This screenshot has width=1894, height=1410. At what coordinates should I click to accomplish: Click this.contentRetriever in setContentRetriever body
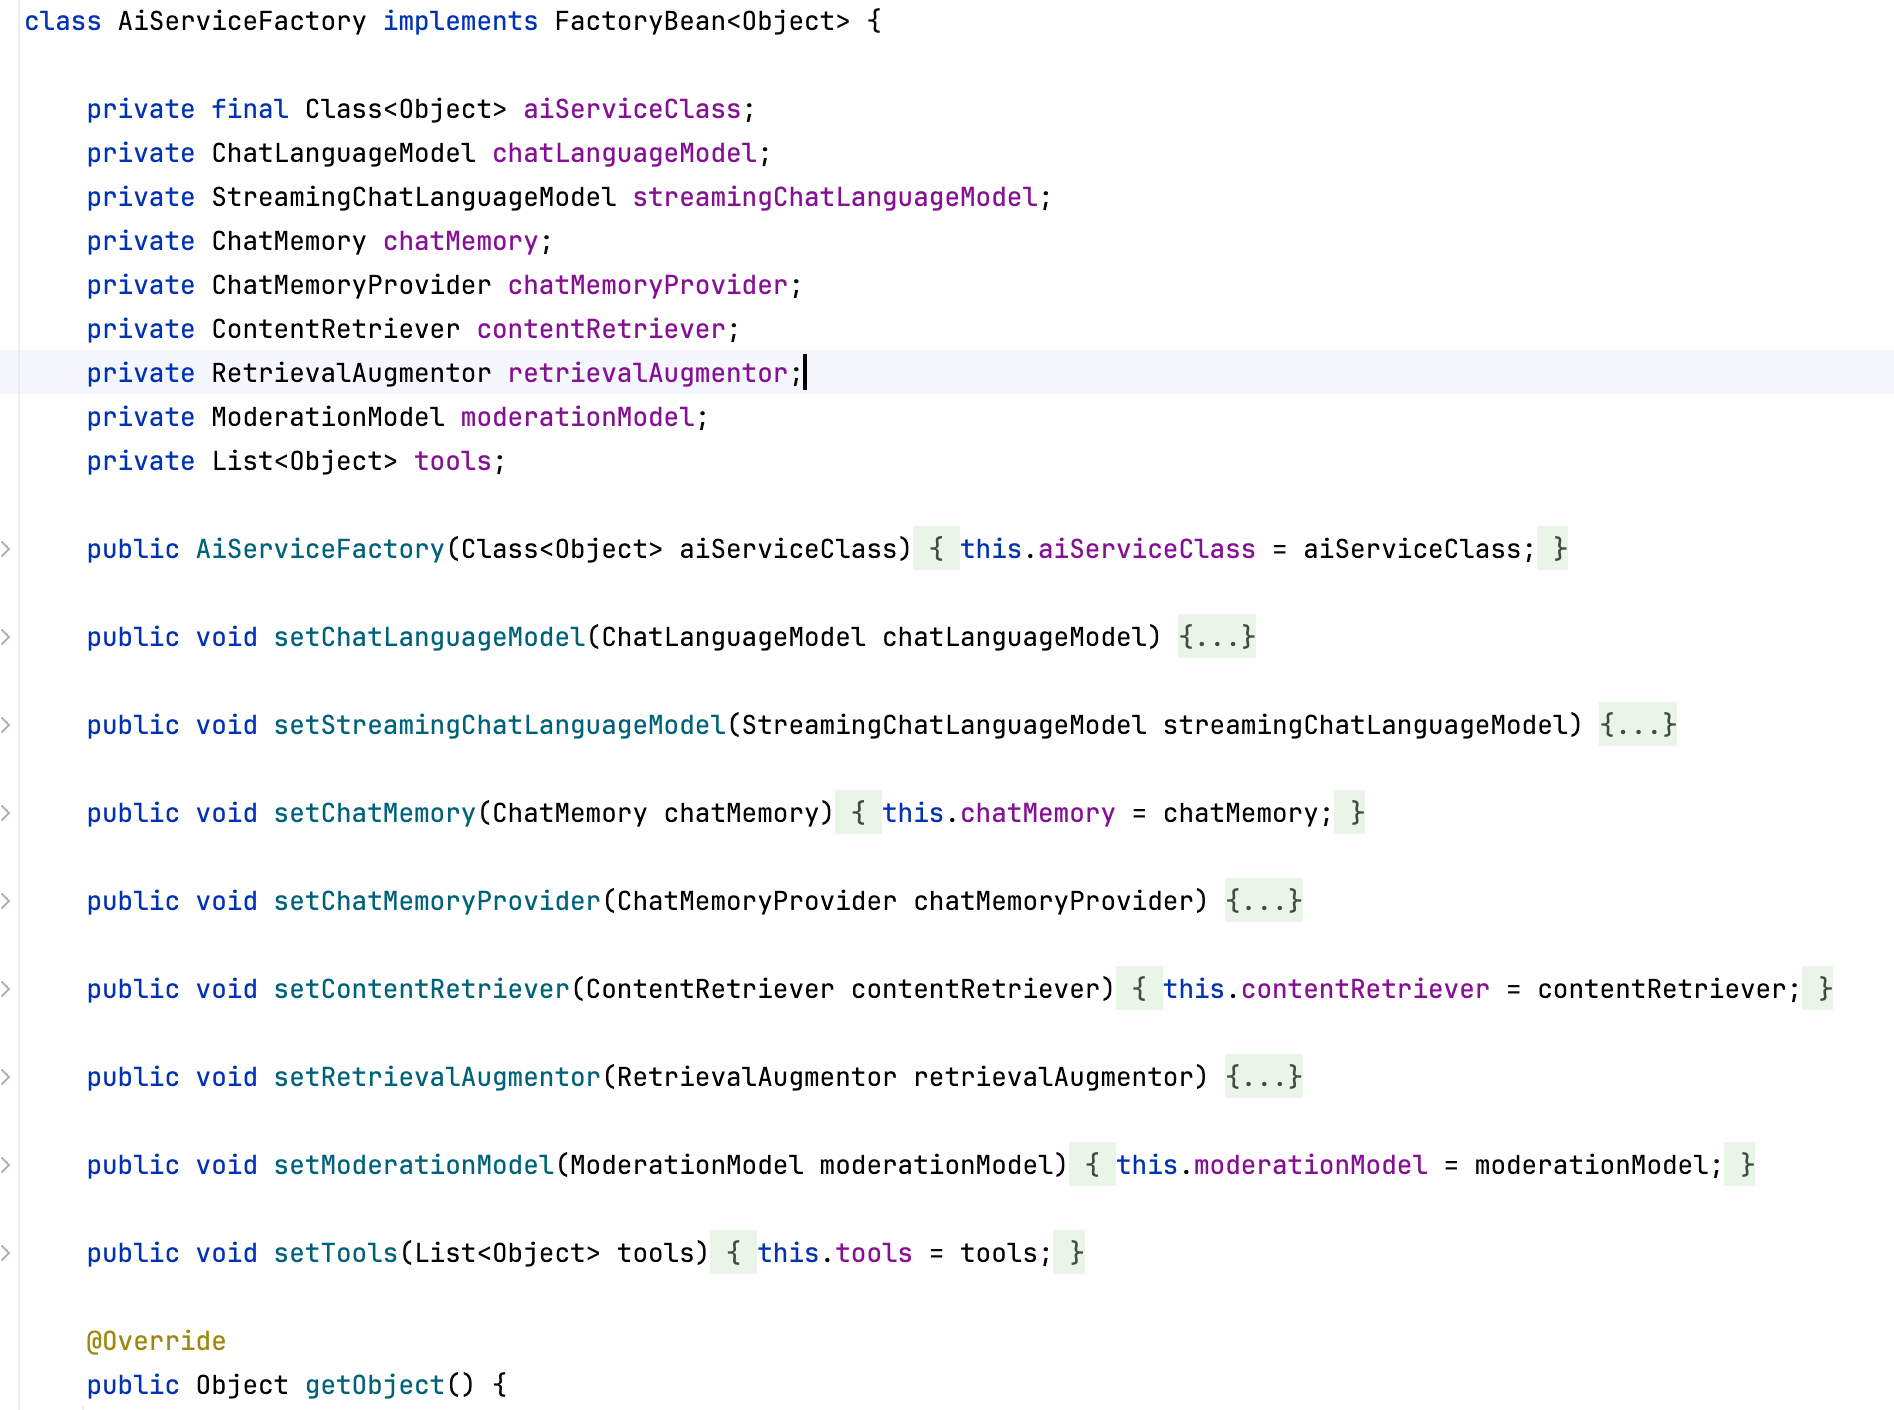(1326, 989)
